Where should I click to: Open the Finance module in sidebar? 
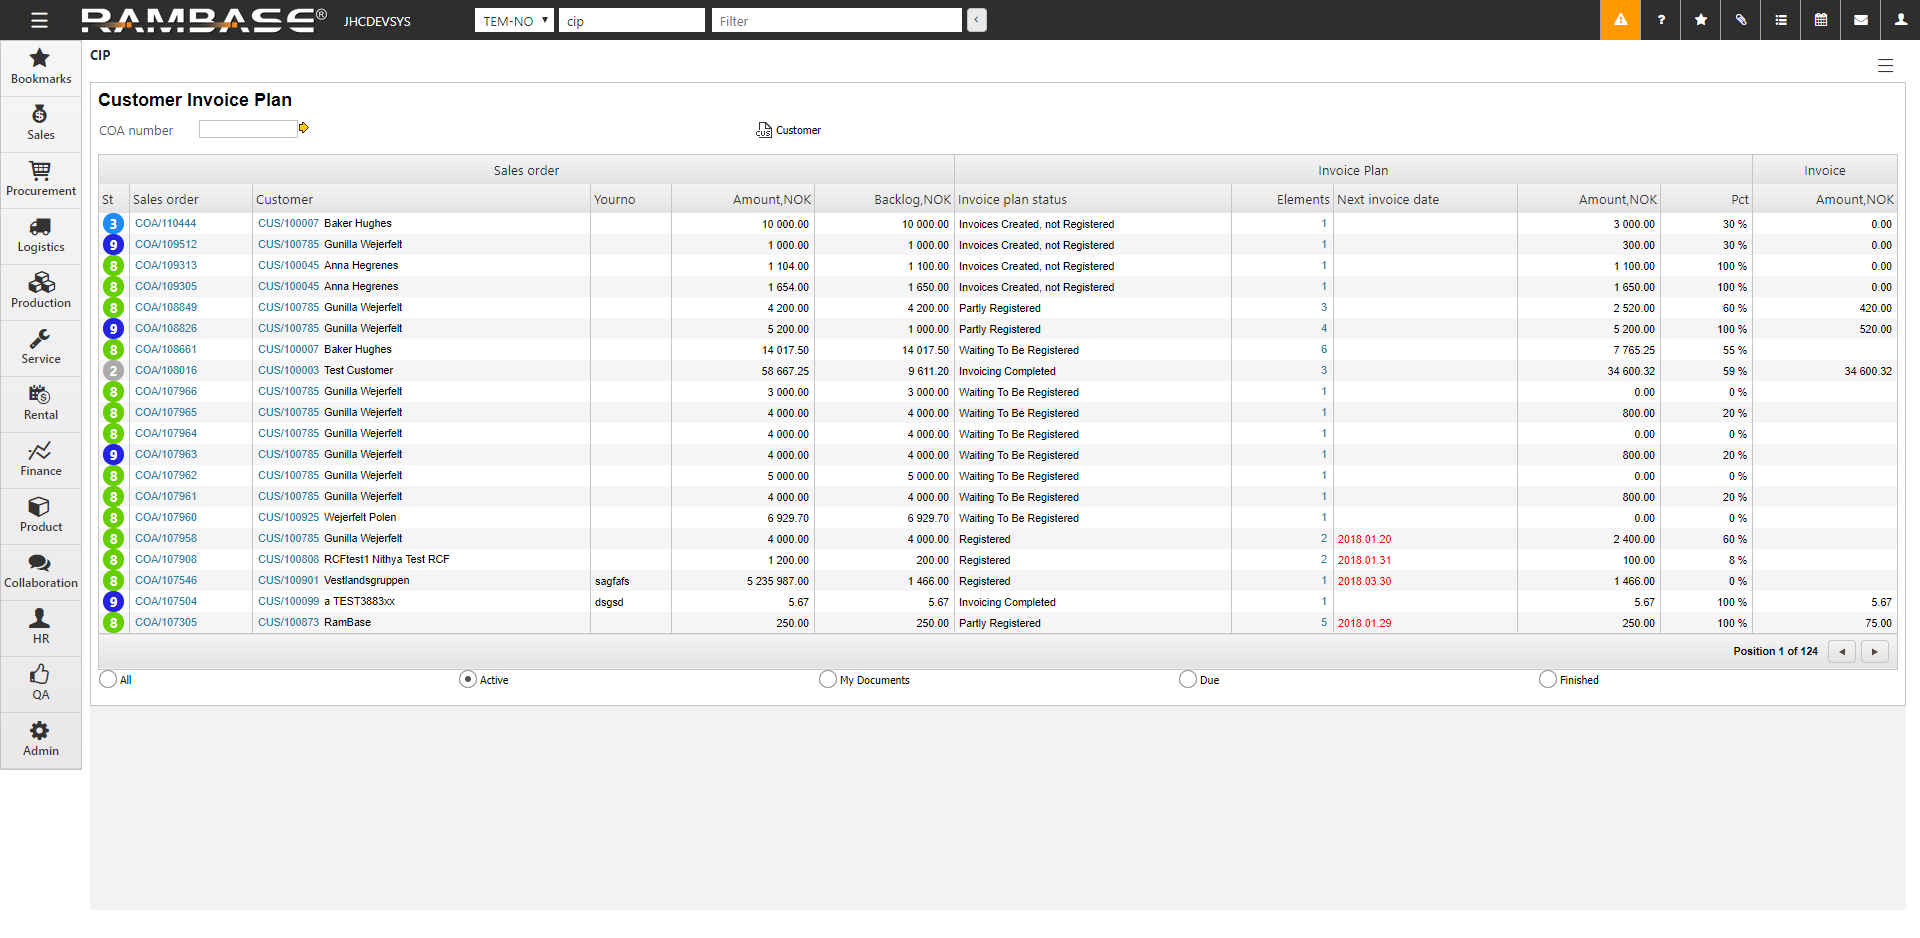[41, 460]
